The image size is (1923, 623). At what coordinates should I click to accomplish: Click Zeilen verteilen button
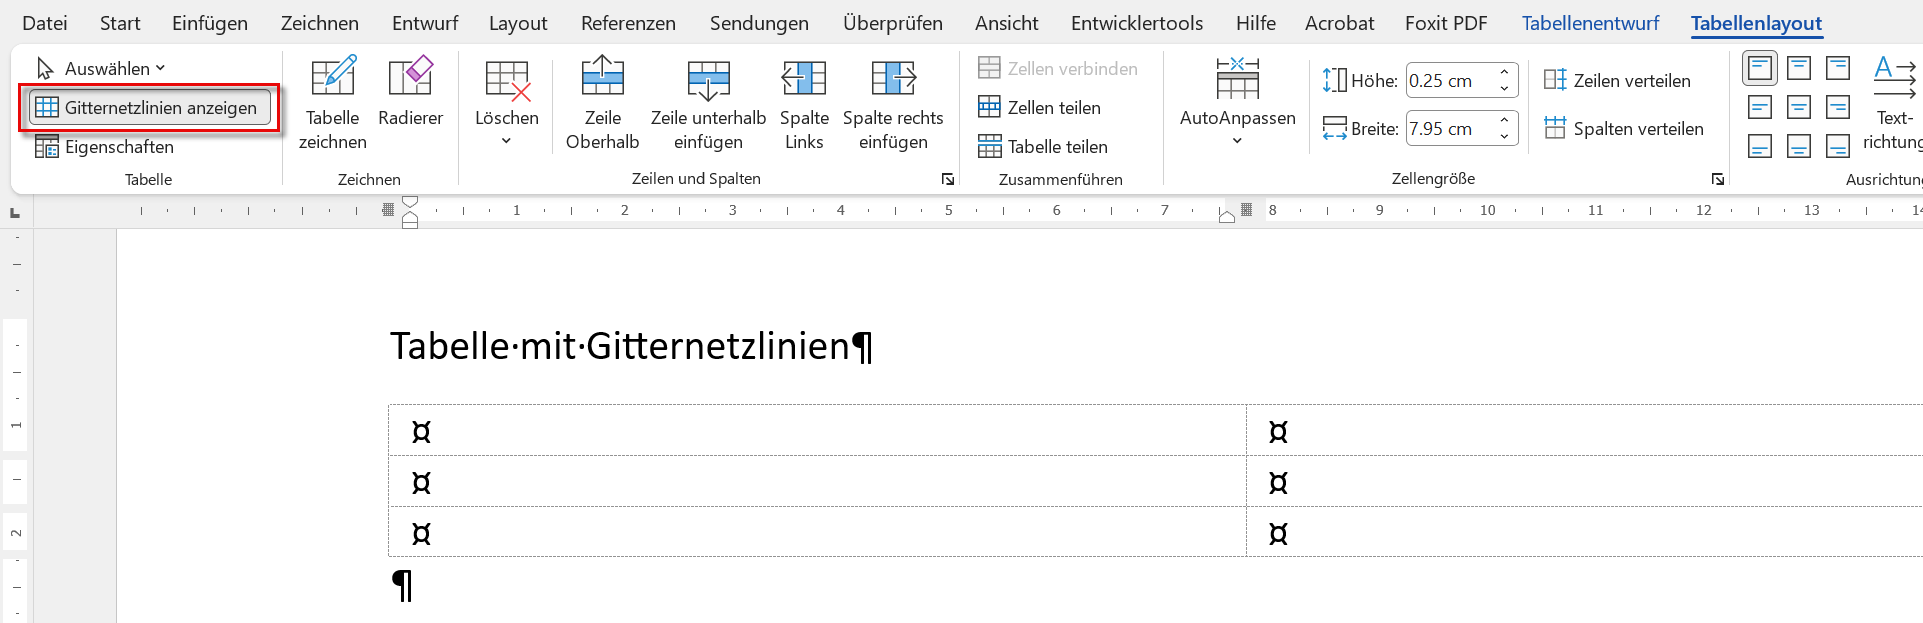click(1617, 81)
